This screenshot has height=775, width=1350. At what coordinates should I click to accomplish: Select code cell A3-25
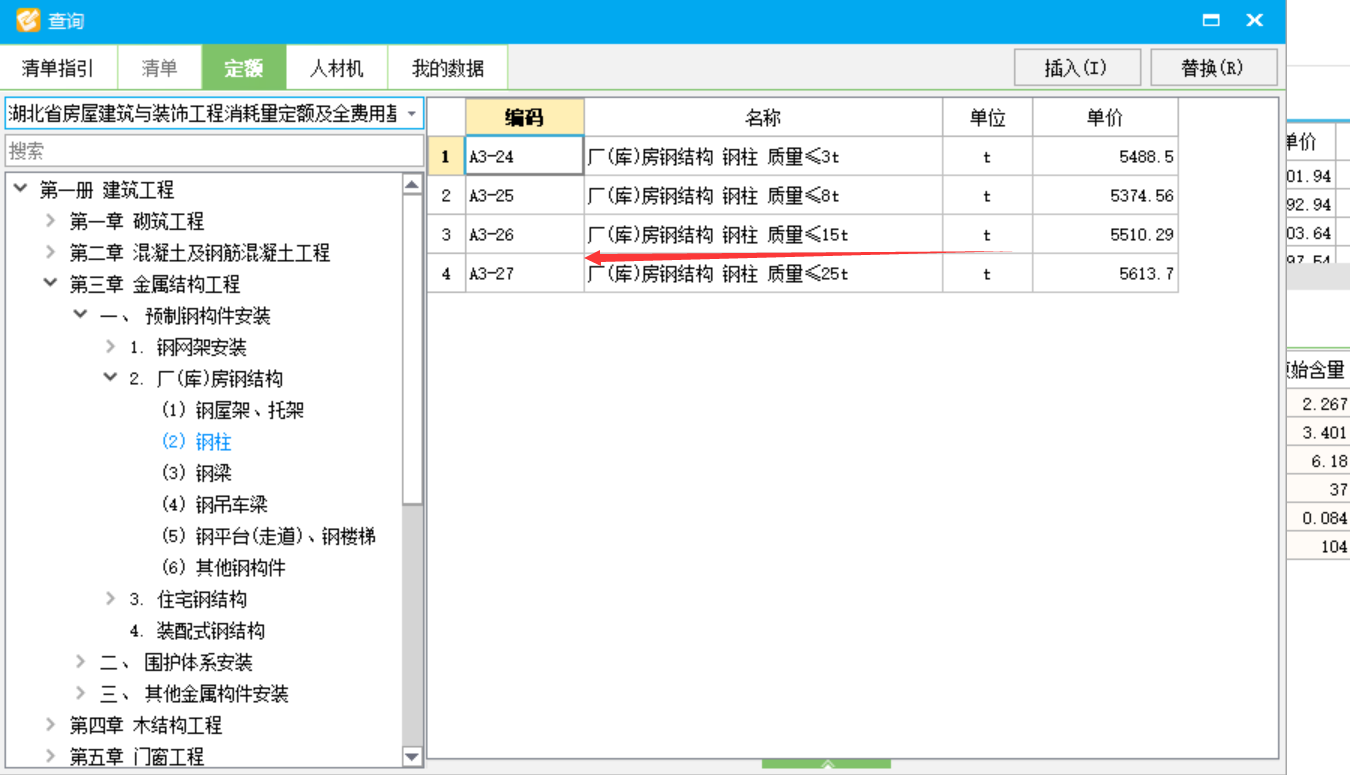(x=524, y=195)
